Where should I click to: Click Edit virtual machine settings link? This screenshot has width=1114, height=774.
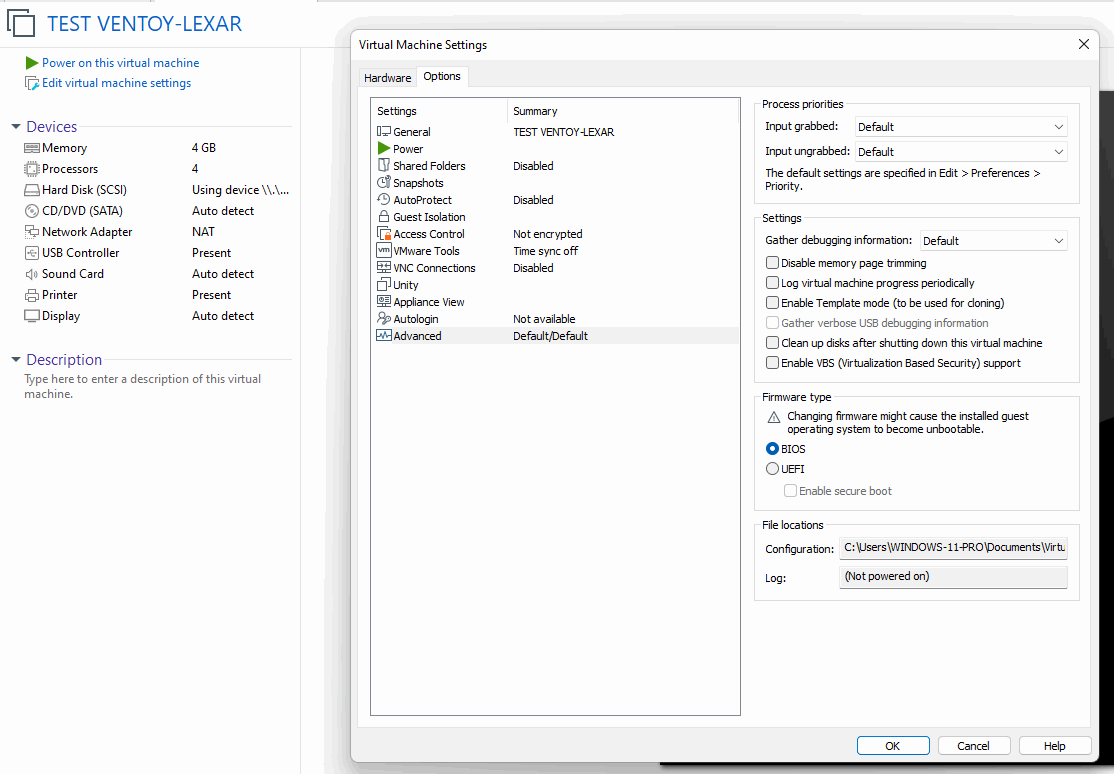pyautogui.click(x=117, y=83)
